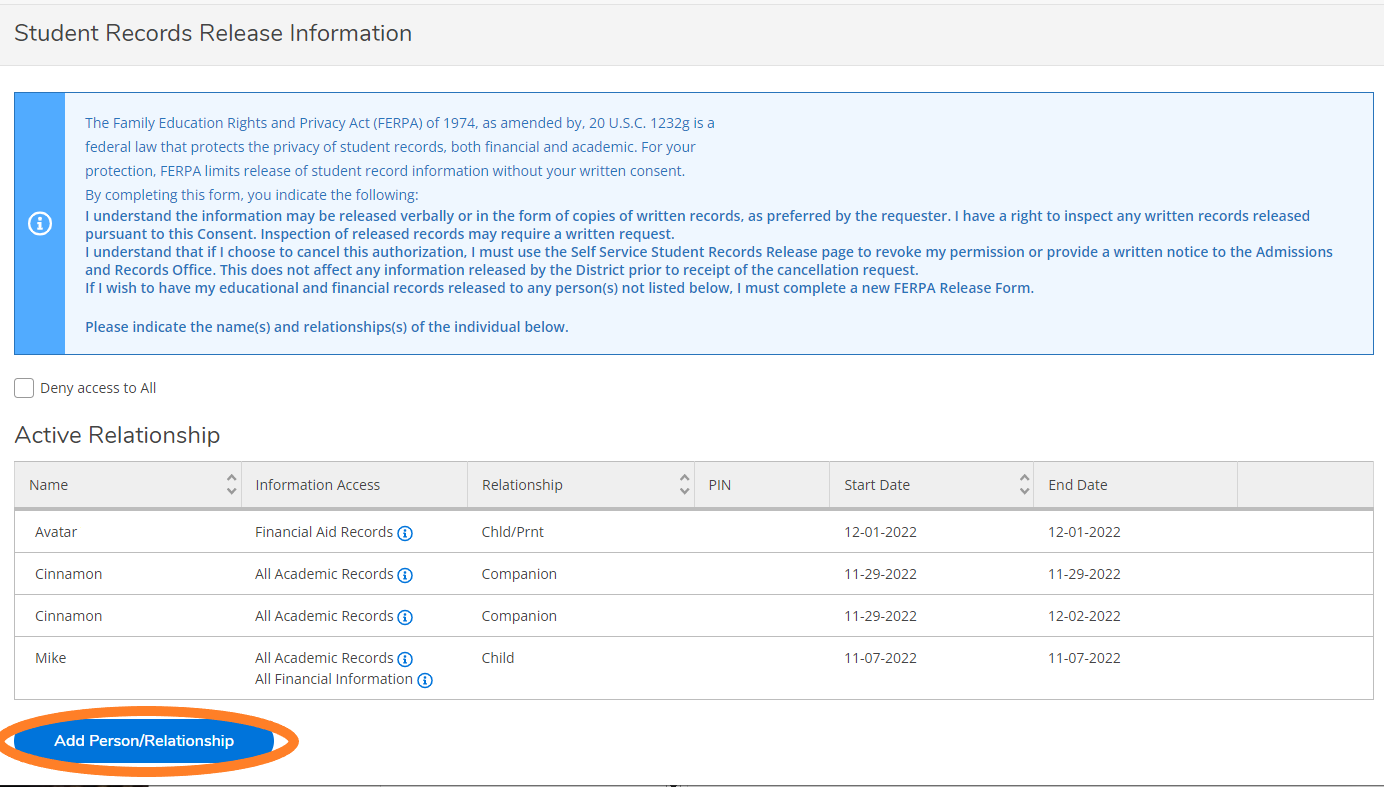
Task: Click Chld/Prnt relationship cell
Action: tap(513, 532)
